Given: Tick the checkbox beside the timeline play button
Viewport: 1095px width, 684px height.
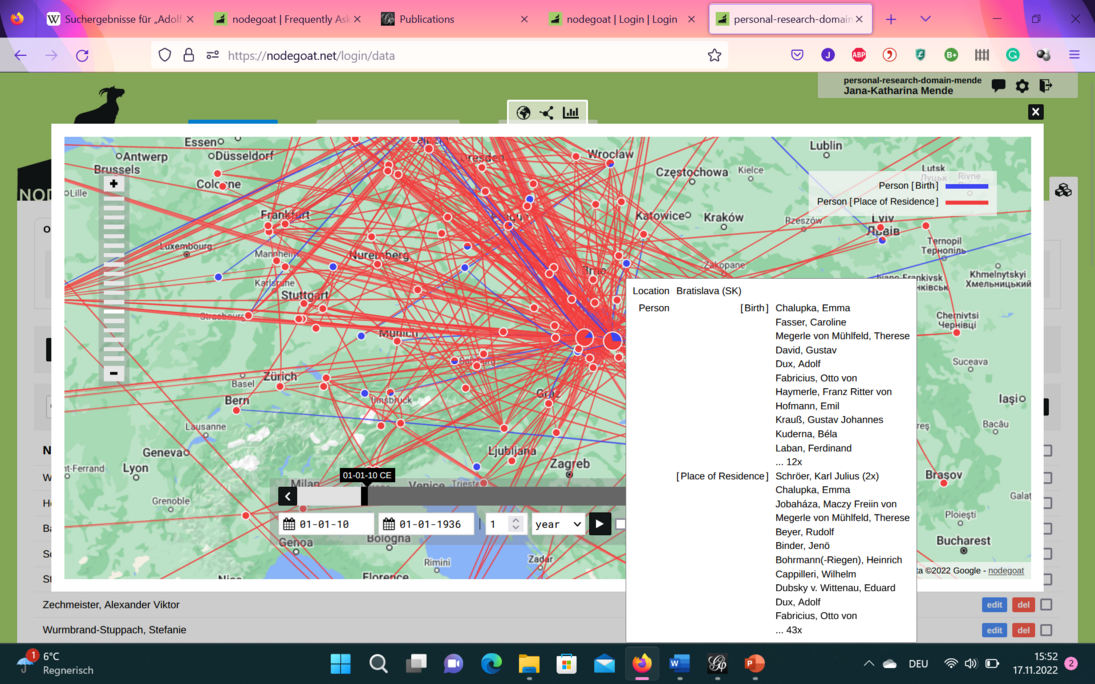Looking at the screenshot, I should (x=621, y=524).
